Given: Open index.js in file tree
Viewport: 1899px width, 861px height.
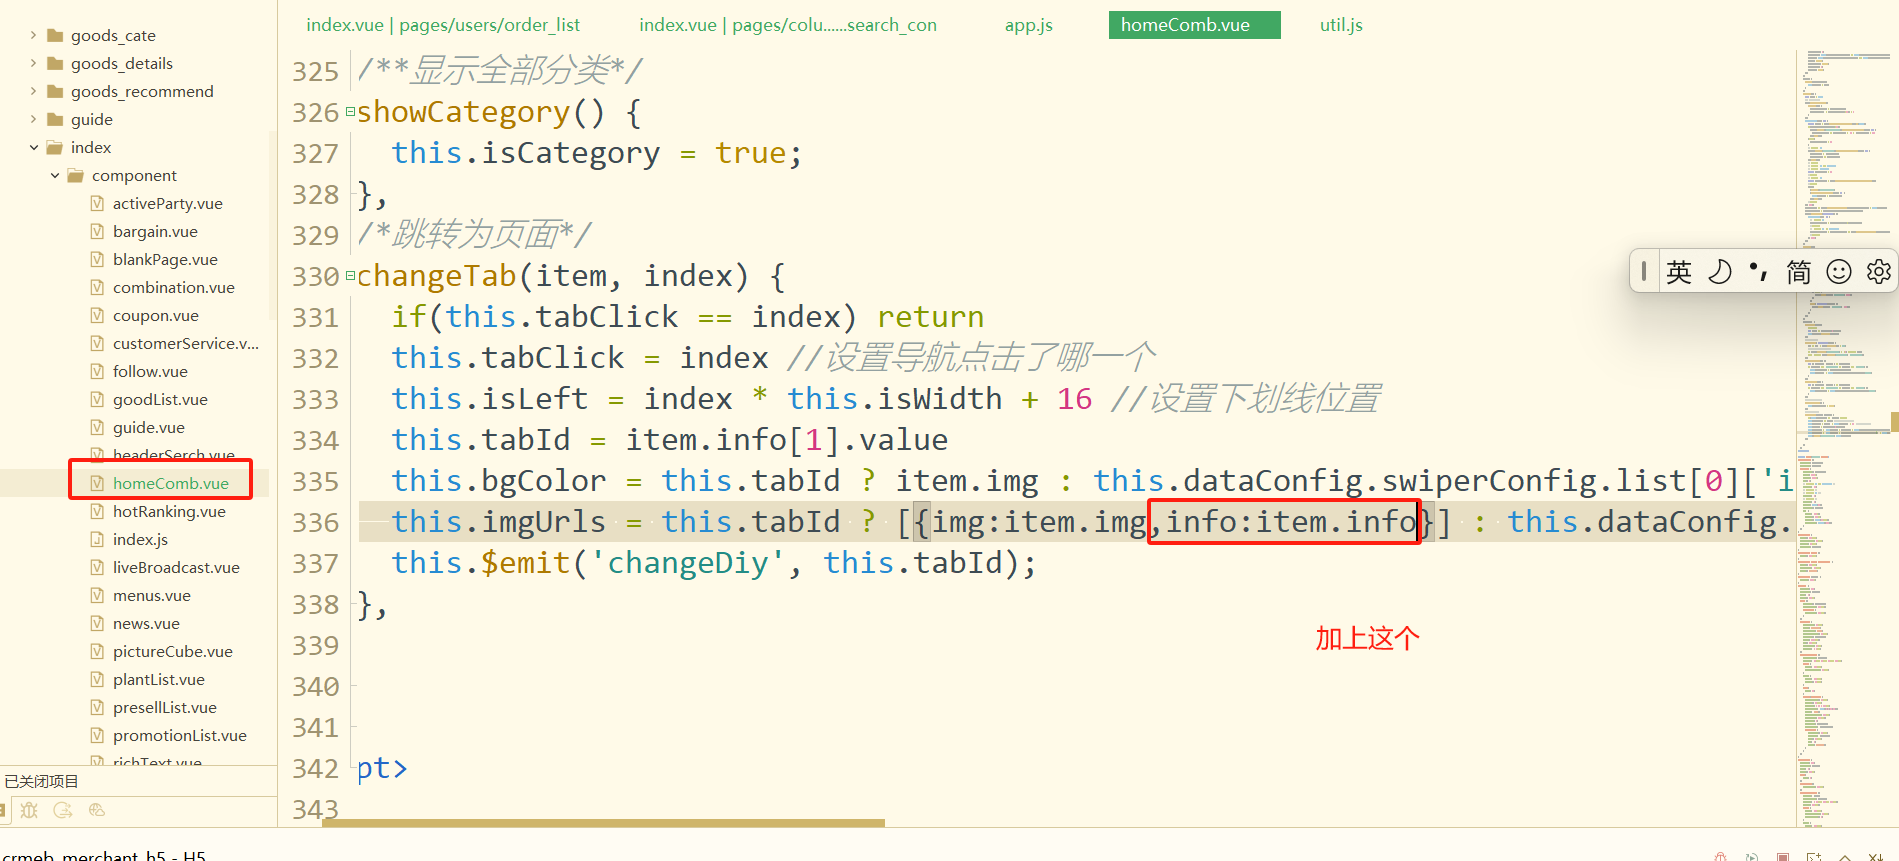Looking at the screenshot, I should 140,539.
